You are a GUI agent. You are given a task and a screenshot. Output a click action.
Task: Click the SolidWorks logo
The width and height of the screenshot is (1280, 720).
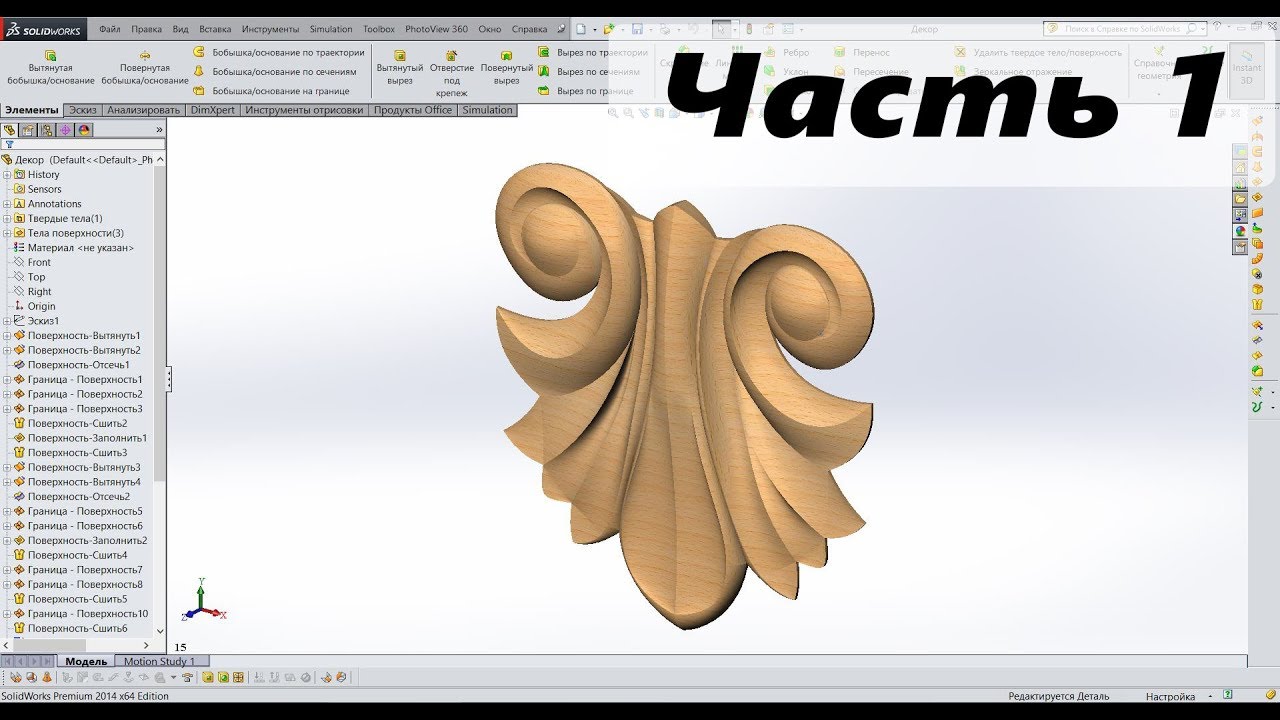pos(45,30)
